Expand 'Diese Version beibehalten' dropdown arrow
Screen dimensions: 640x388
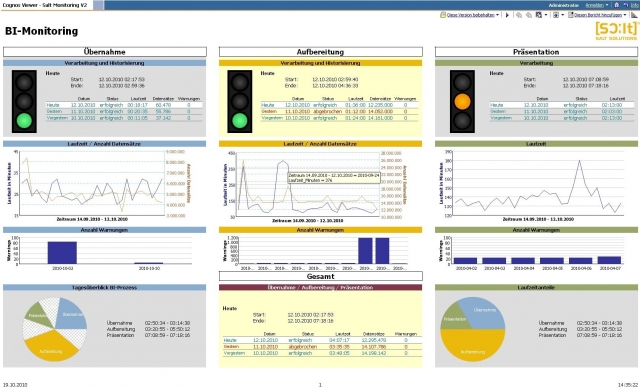click(498, 15)
